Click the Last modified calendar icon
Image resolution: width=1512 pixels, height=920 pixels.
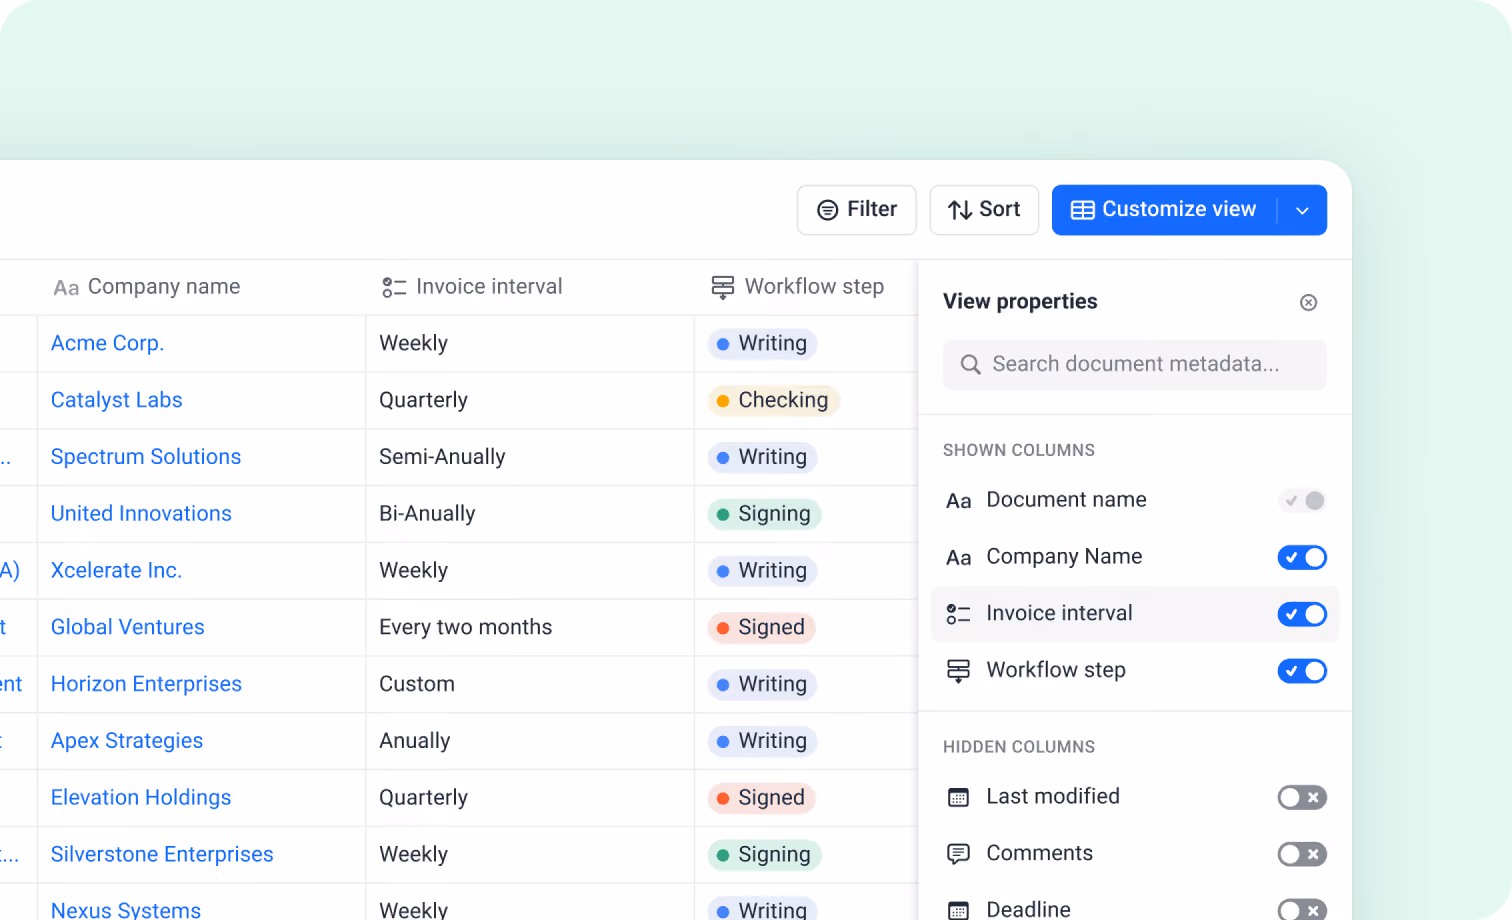(x=958, y=797)
